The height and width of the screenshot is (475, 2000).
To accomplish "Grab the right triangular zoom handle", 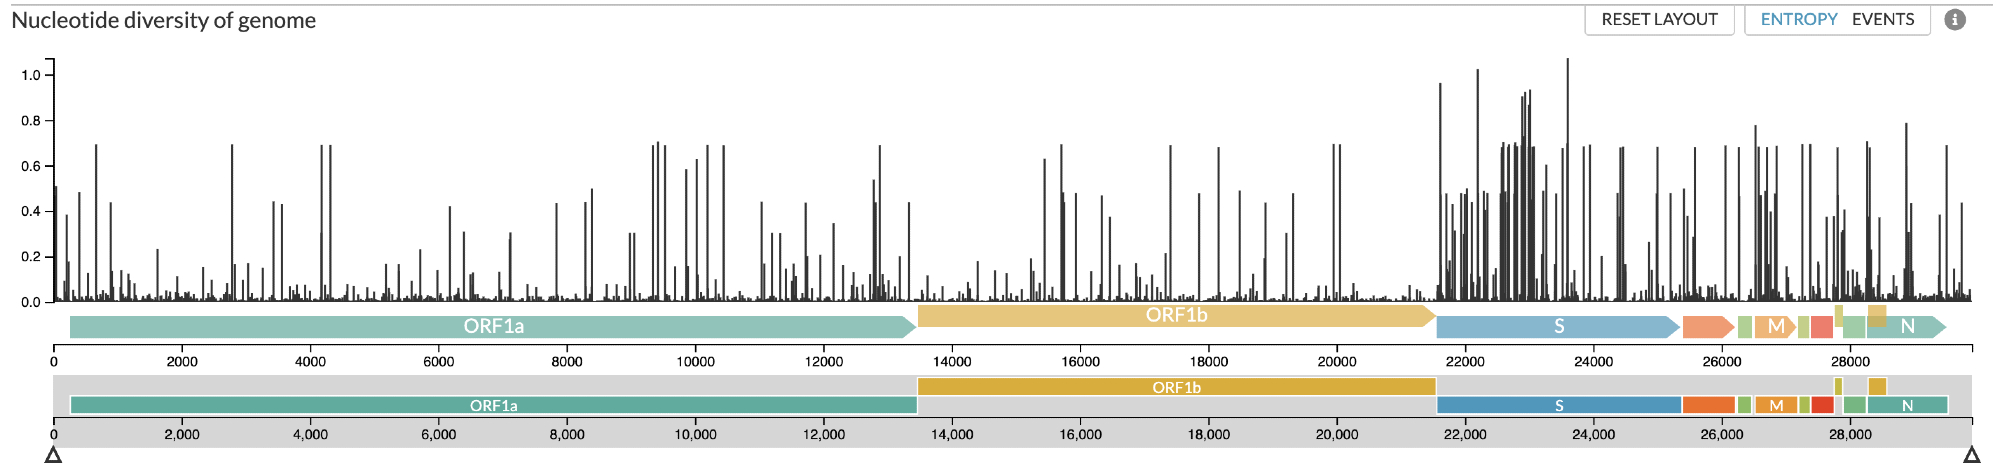I will pos(1971,456).
